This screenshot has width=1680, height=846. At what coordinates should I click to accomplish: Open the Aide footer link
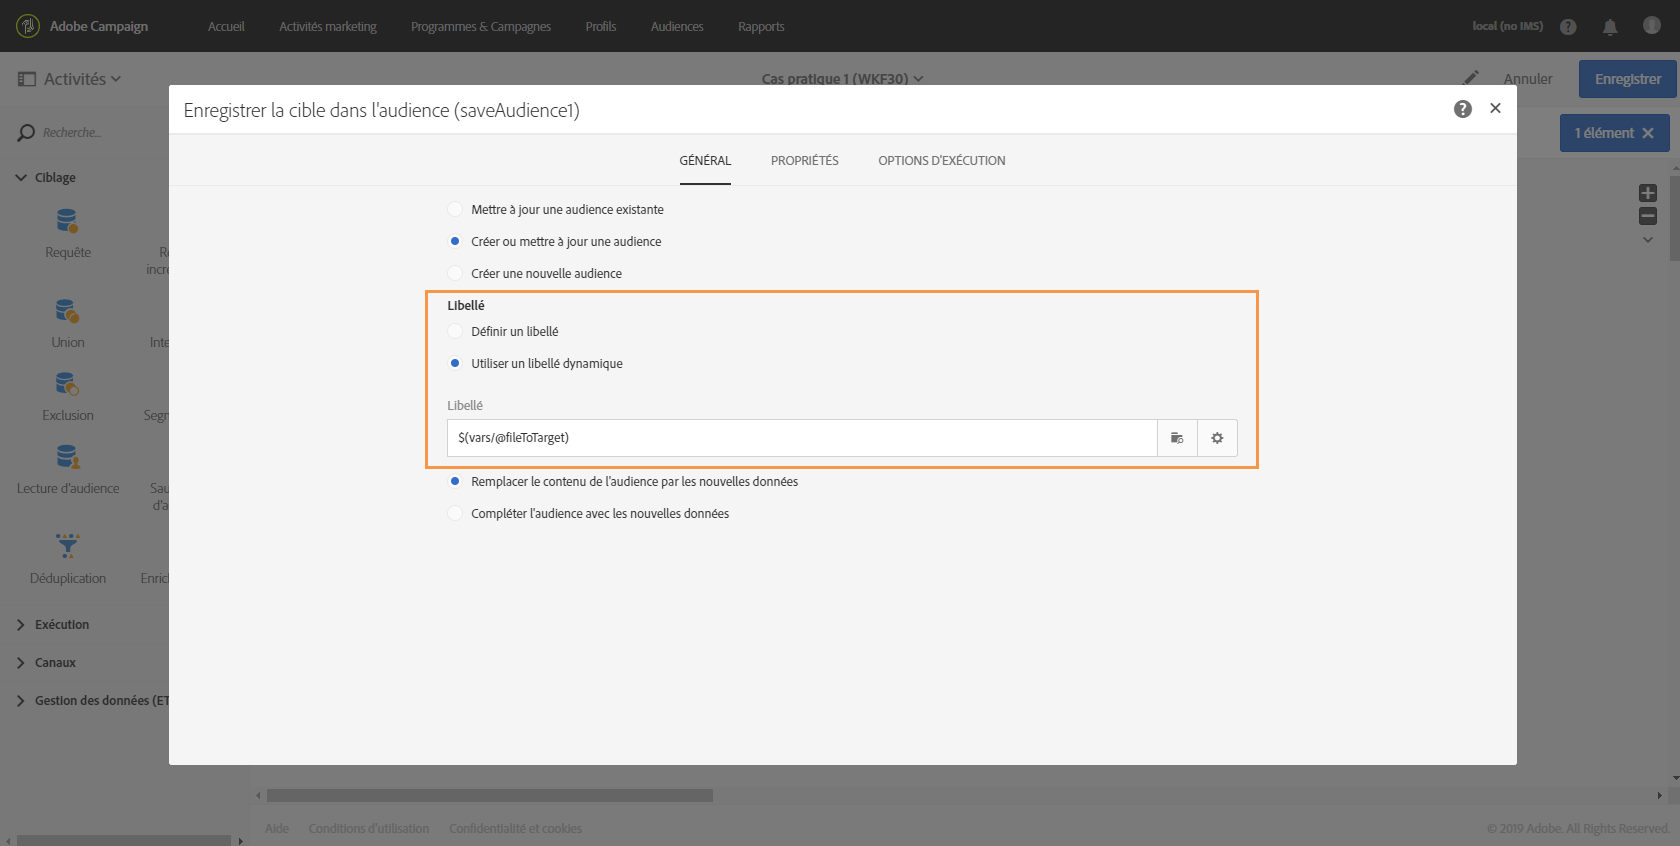click(x=277, y=828)
